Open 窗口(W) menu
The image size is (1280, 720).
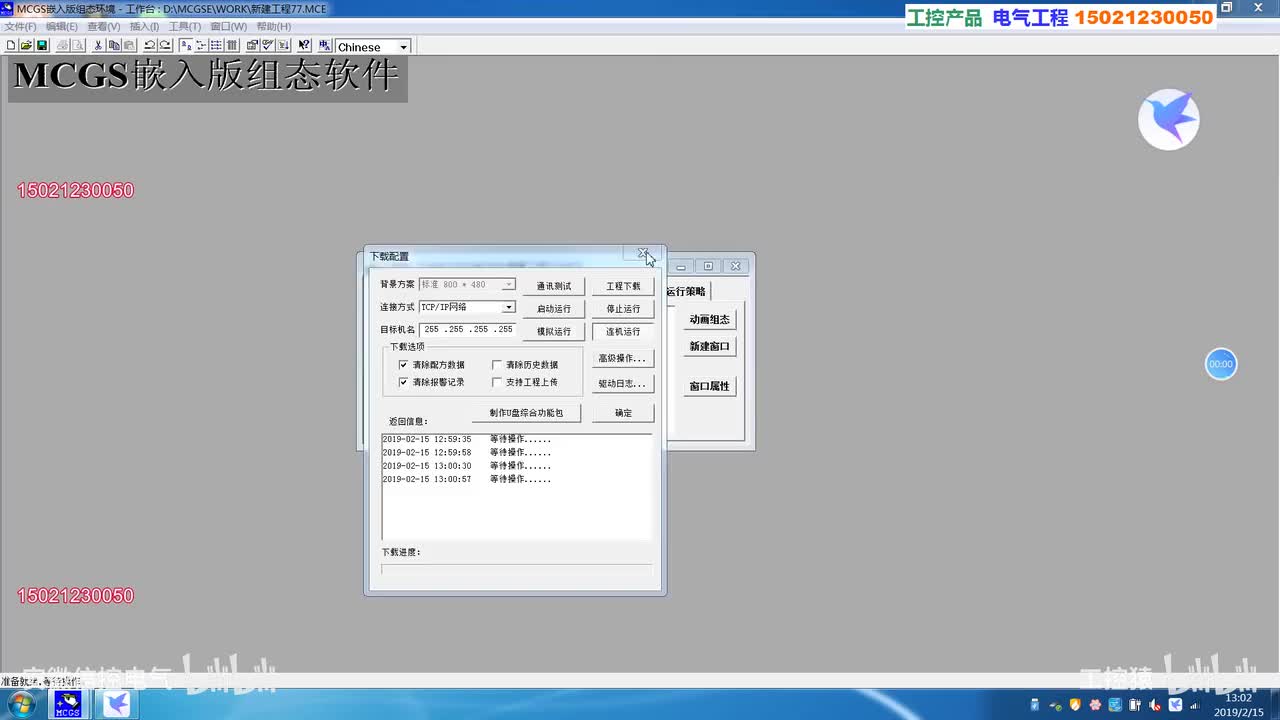[x=228, y=27]
